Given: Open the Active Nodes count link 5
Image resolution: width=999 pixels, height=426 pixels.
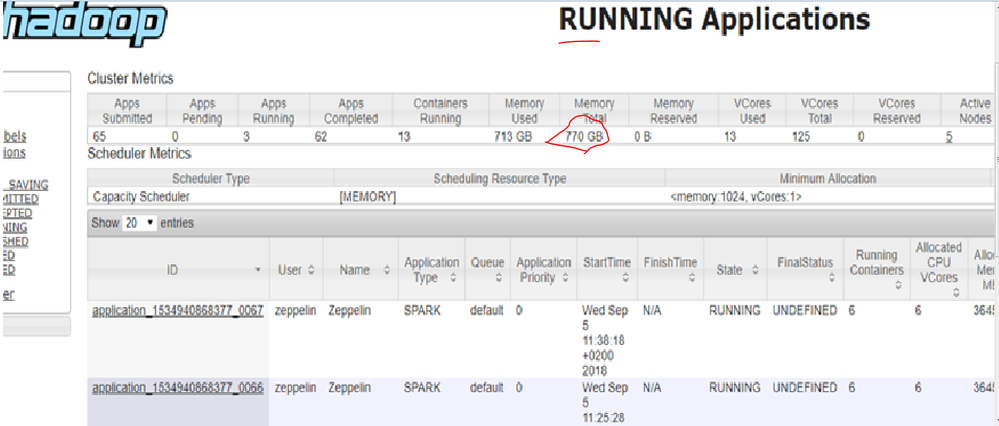Looking at the screenshot, I should pos(949,136).
